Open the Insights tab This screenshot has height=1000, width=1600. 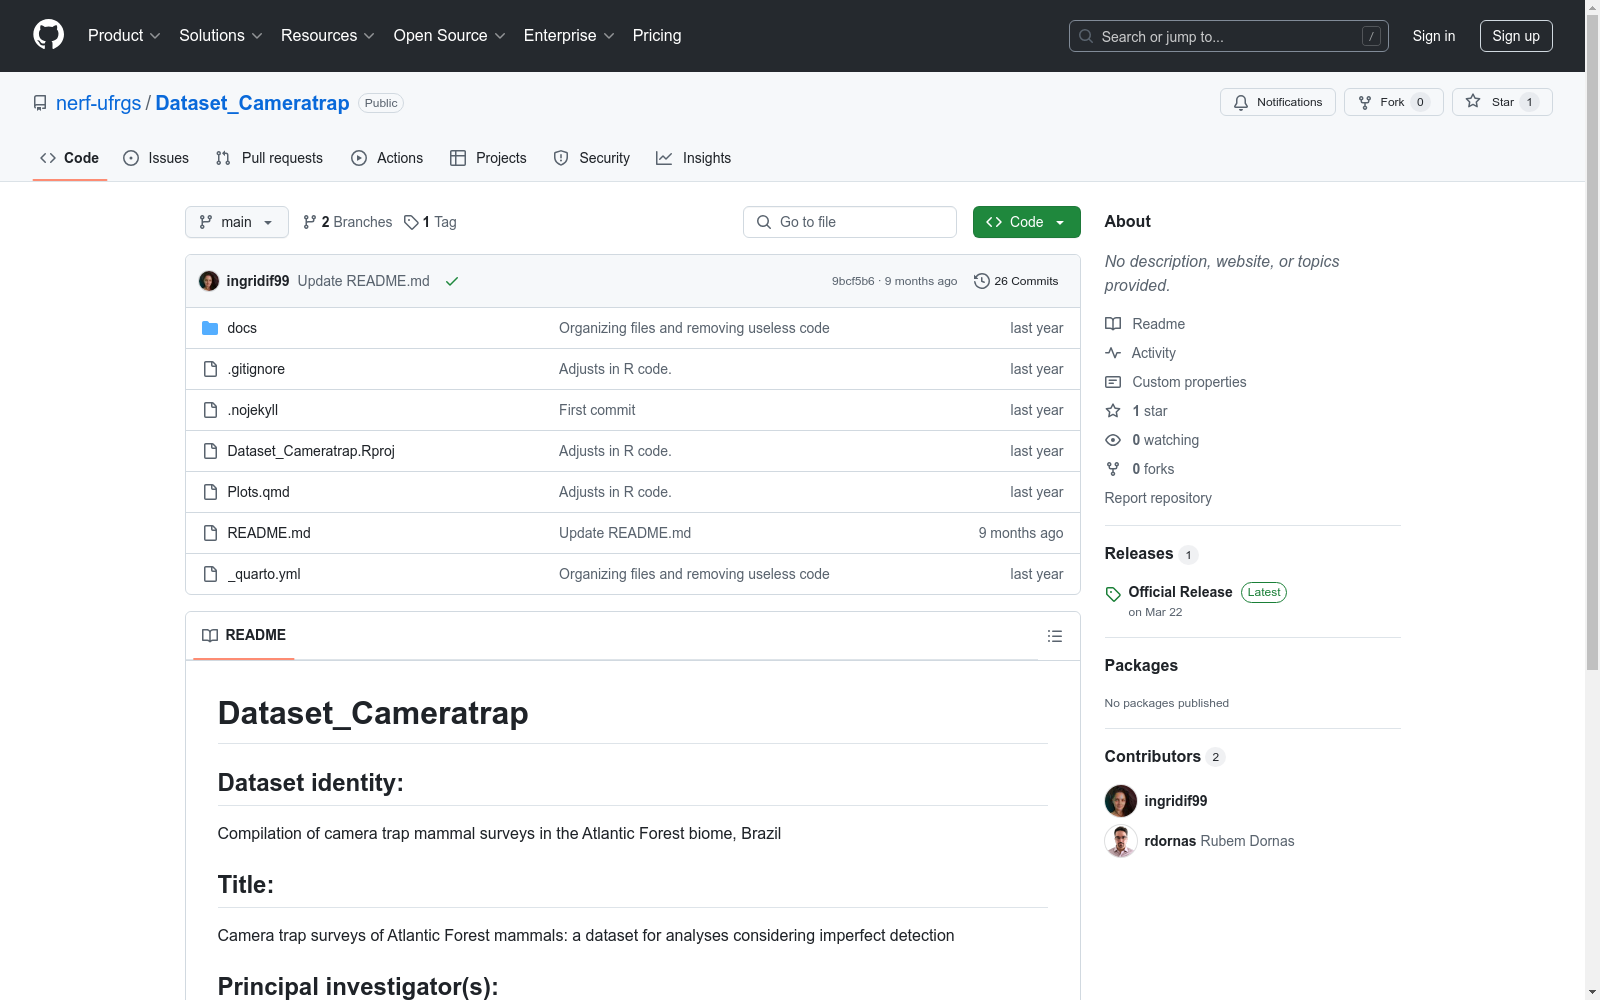pyautogui.click(x=694, y=158)
